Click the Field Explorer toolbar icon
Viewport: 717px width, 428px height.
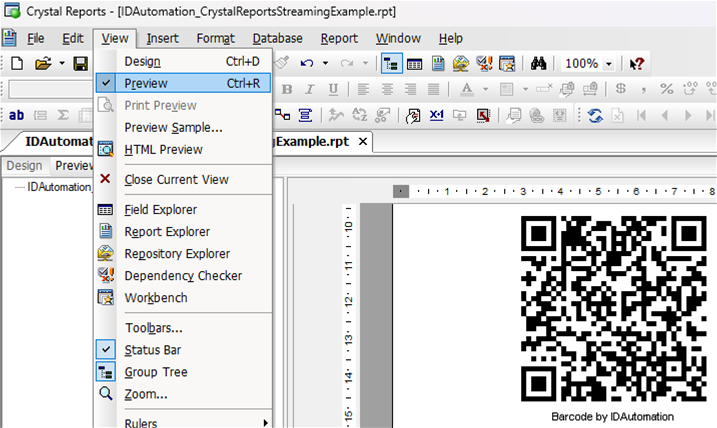pos(414,64)
